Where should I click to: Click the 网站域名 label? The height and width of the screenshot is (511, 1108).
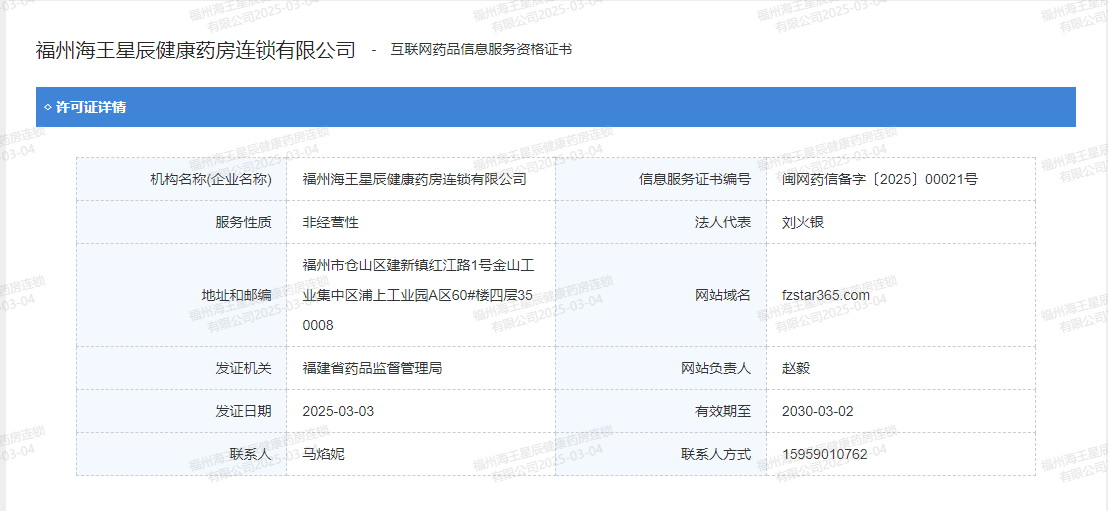click(x=723, y=295)
